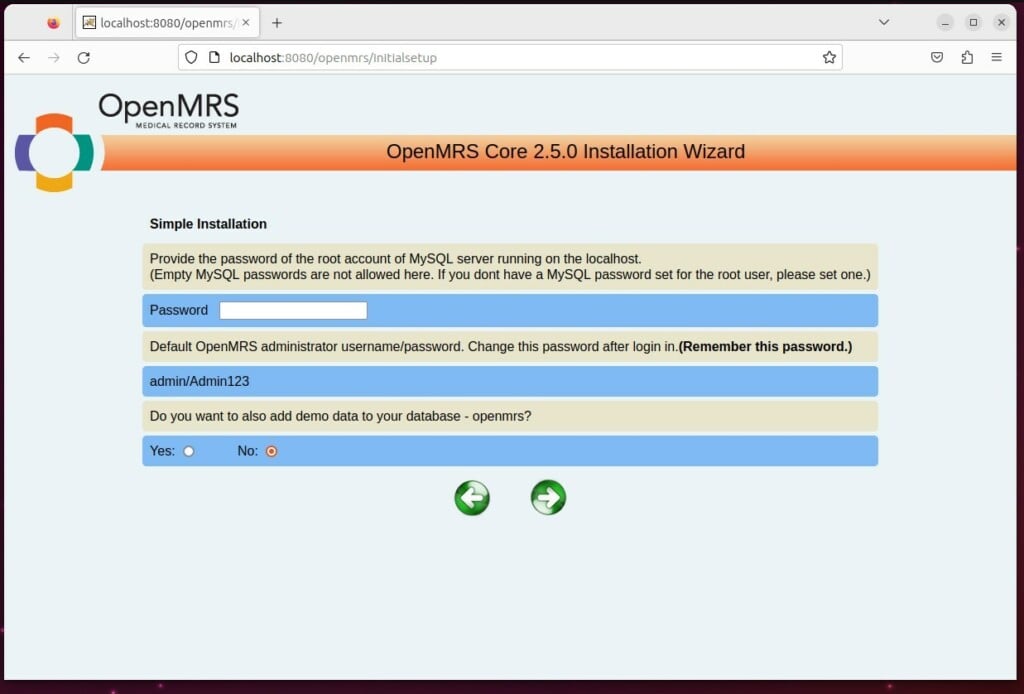The width and height of the screenshot is (1024, 694).
Task: Select the No radio button
Action: coord(271,450)
